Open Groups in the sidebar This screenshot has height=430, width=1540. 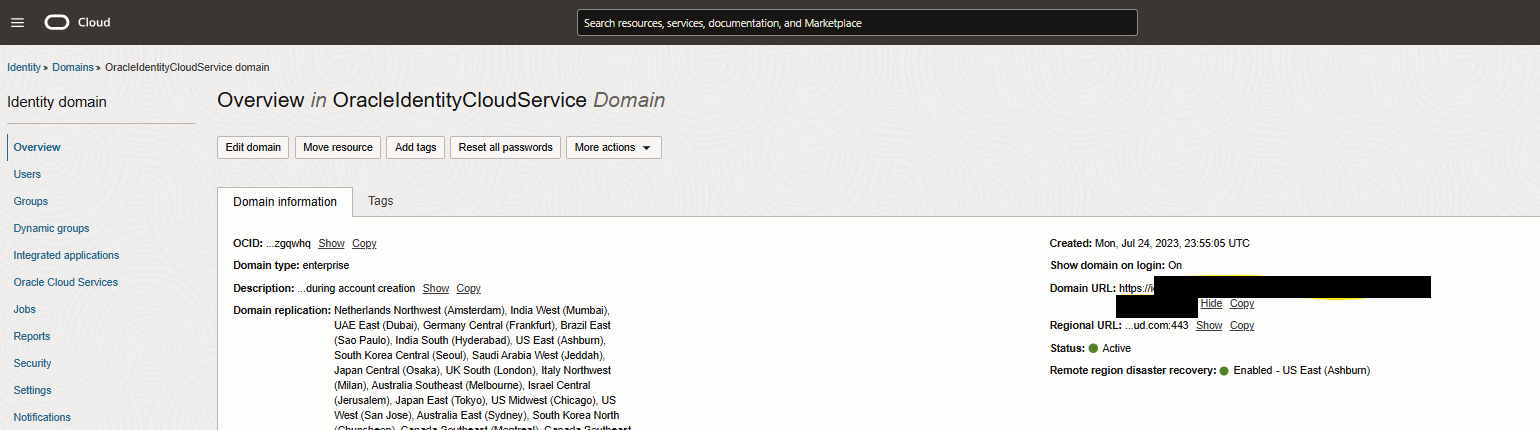[30, 201]
